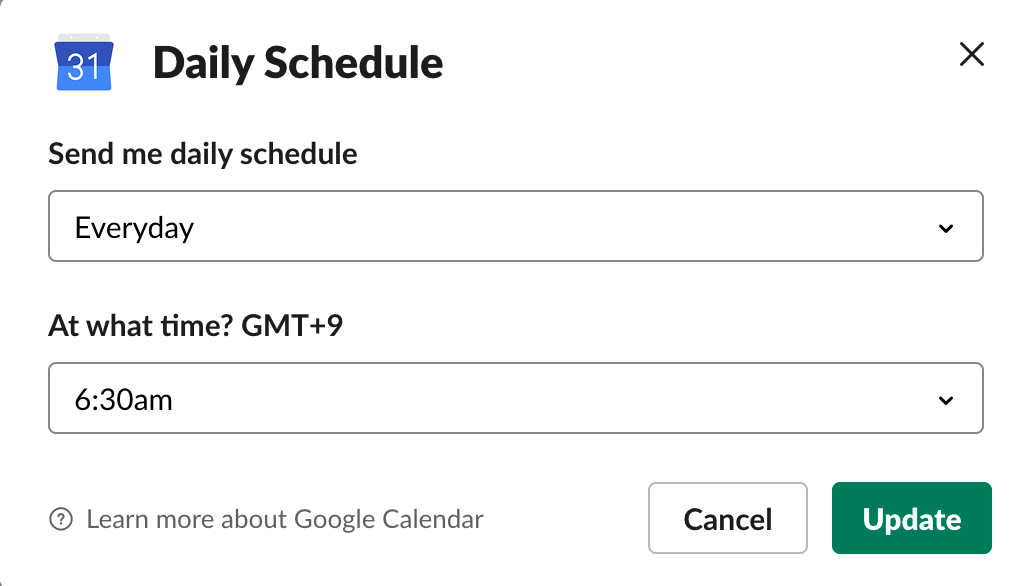Click the Daily Schedule dialog title

298,63
